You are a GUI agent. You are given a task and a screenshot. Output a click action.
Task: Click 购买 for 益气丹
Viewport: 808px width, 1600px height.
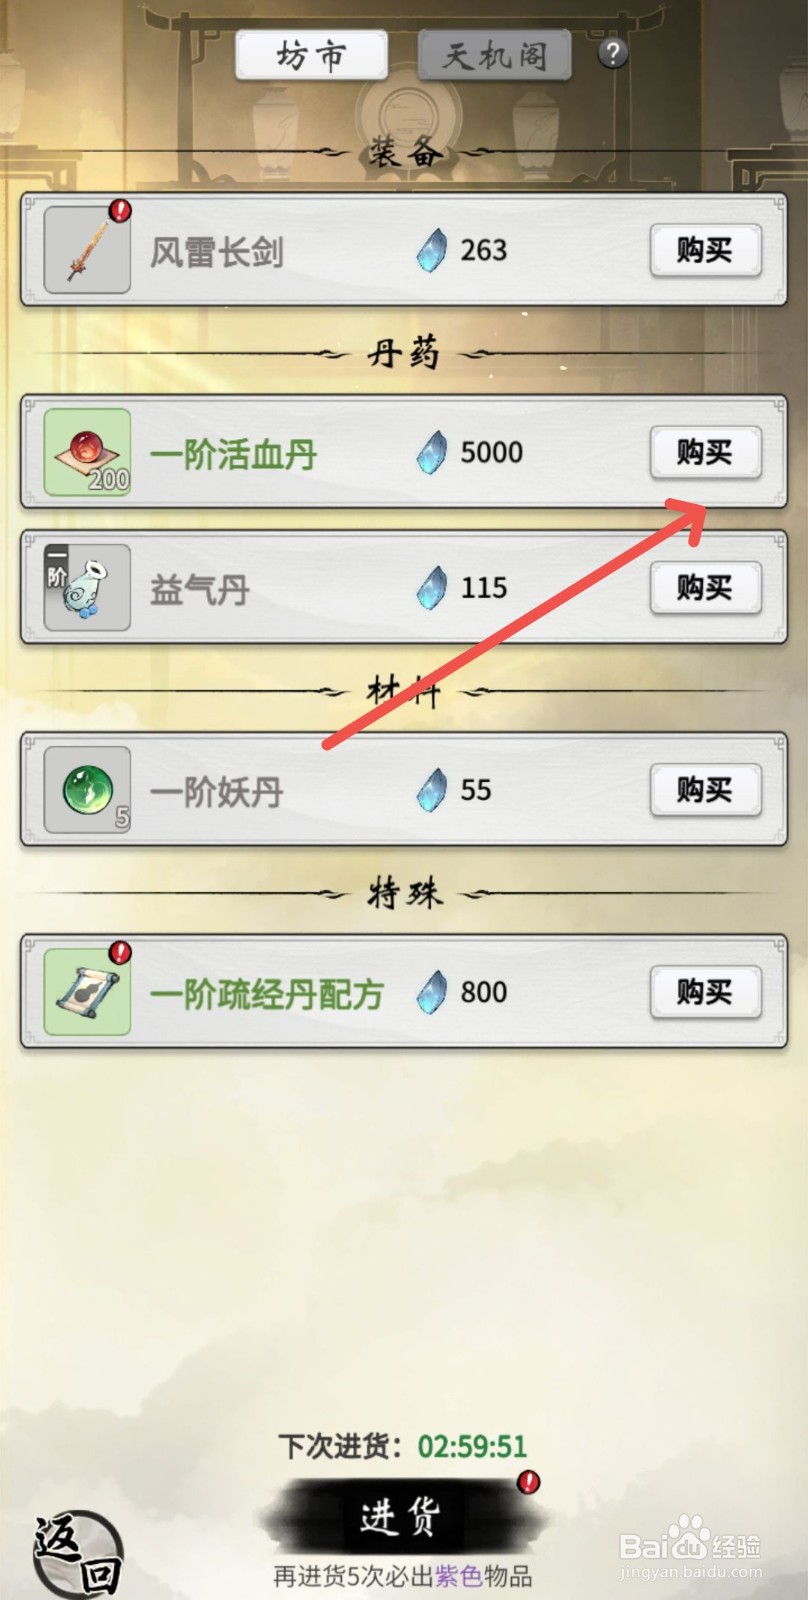click(705, 587)
